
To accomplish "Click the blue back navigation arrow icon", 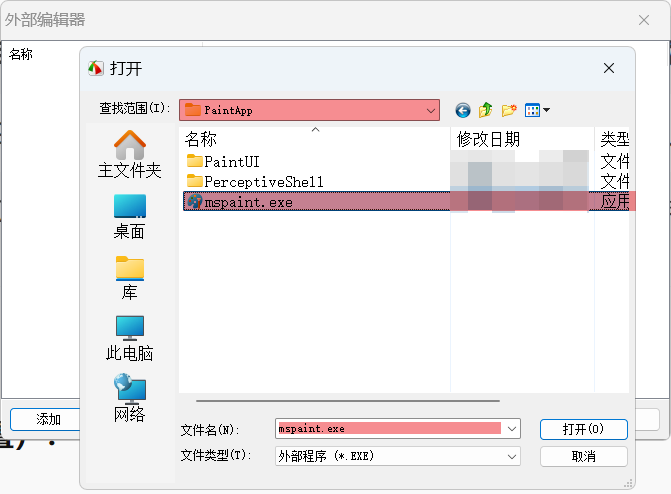I will point(463,110).
